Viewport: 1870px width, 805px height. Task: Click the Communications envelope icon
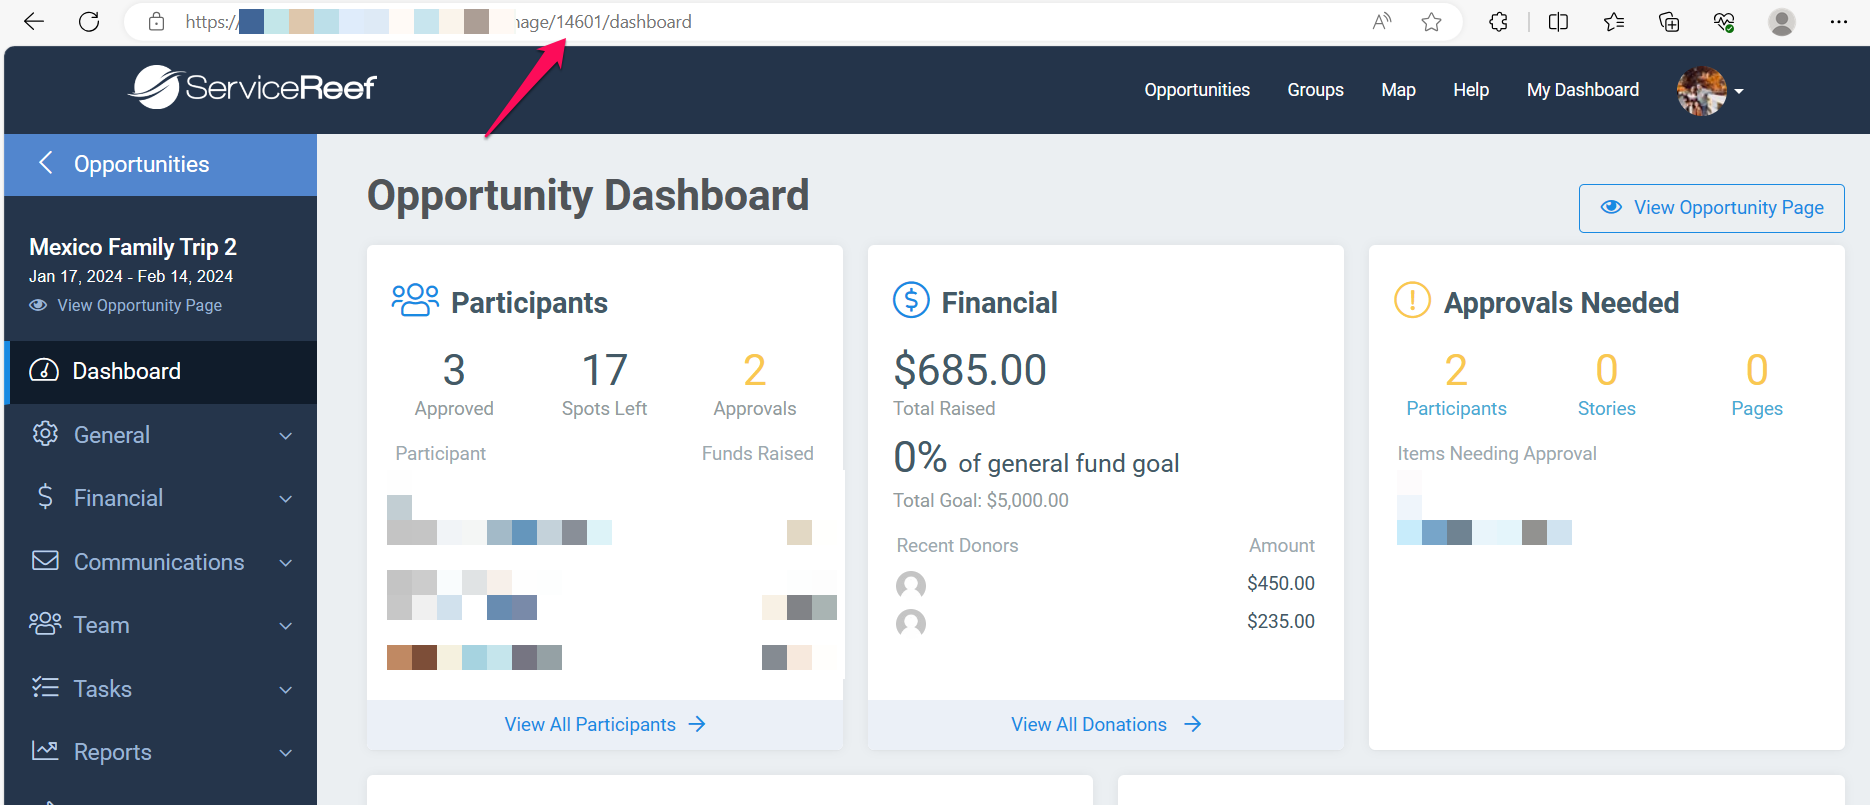pyautogui.click(x=45, y=560)
